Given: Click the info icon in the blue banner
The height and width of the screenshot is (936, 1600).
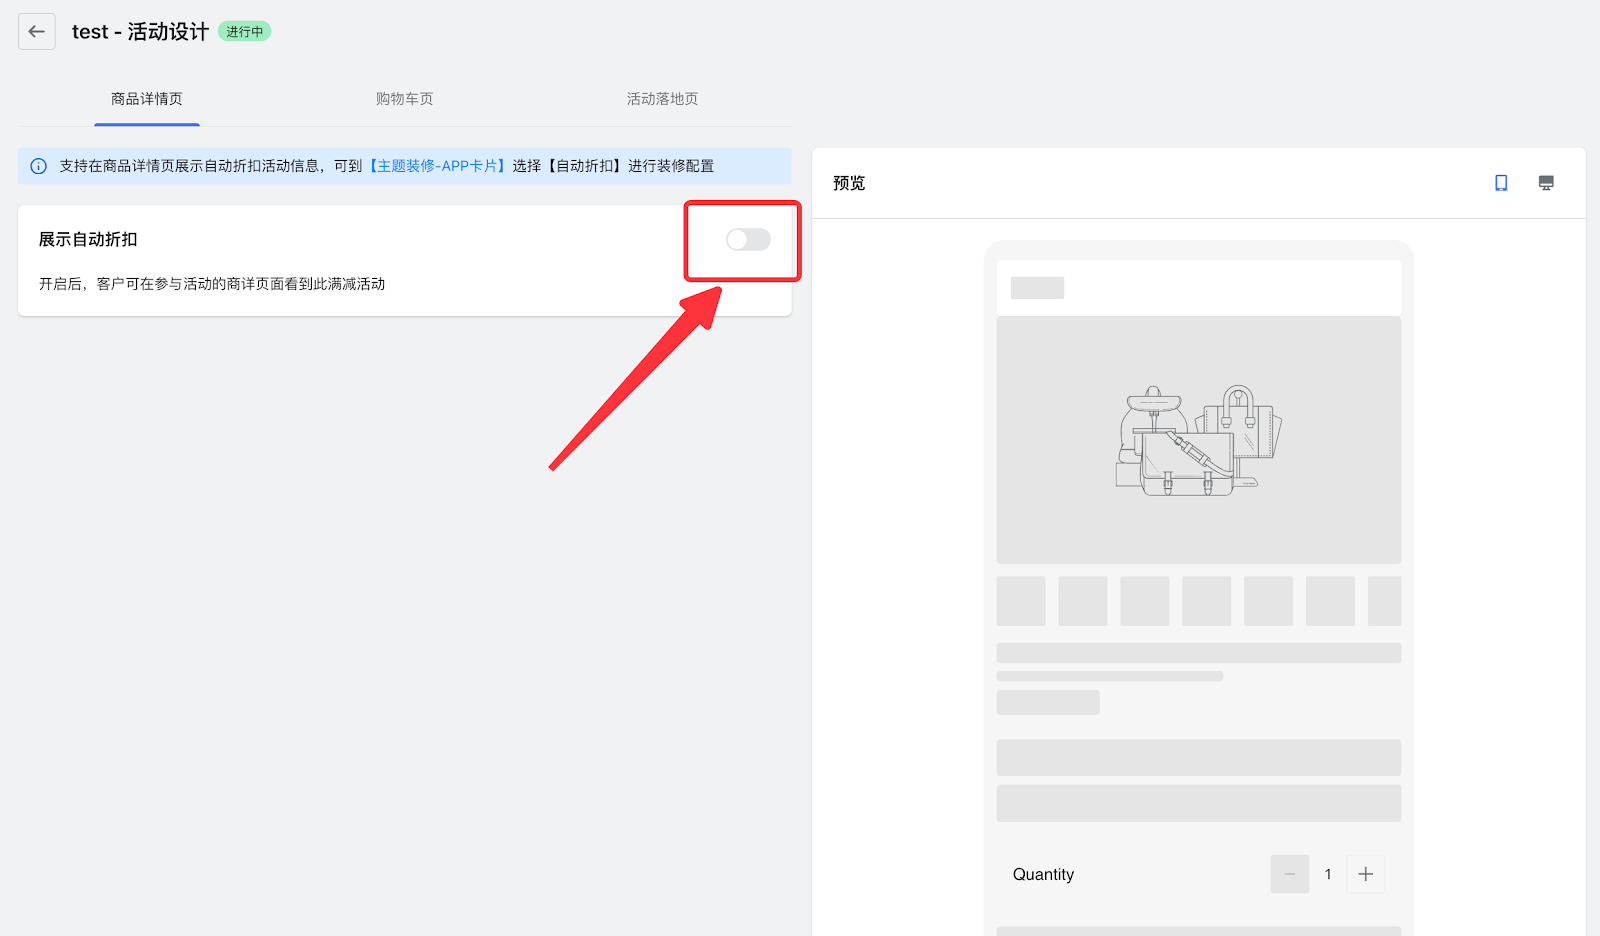Looking at the screenshot, I should pyautogui.click(x=39, y=166).
